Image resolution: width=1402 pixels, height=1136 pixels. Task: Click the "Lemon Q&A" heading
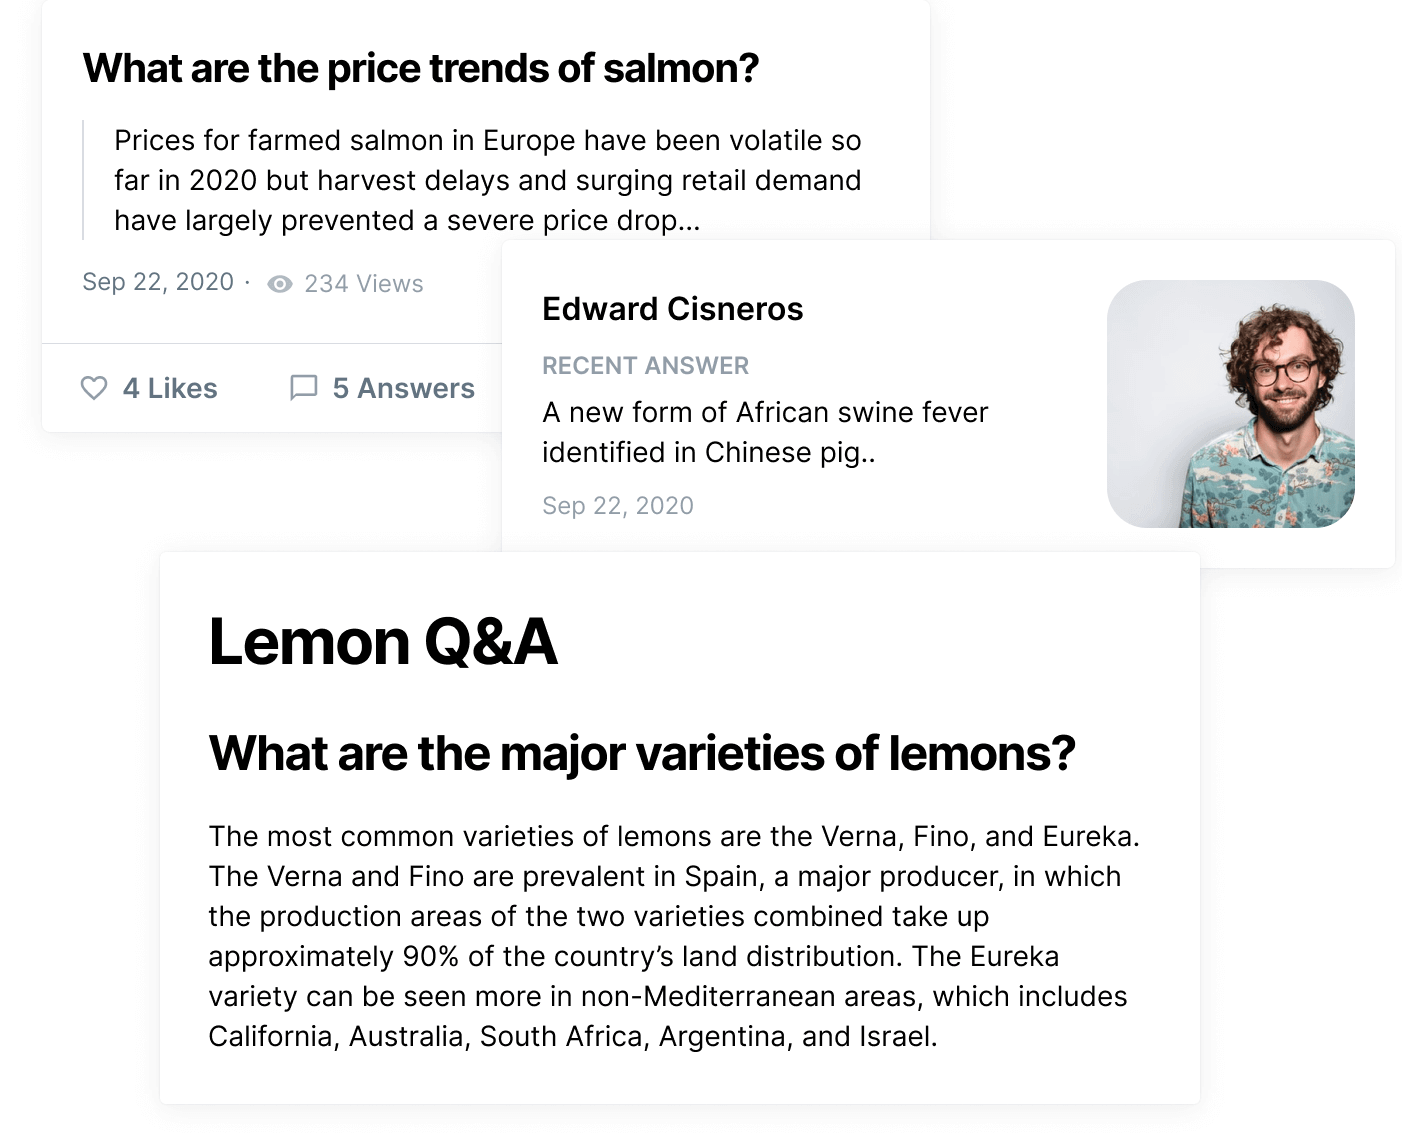(x=382, y=642)
